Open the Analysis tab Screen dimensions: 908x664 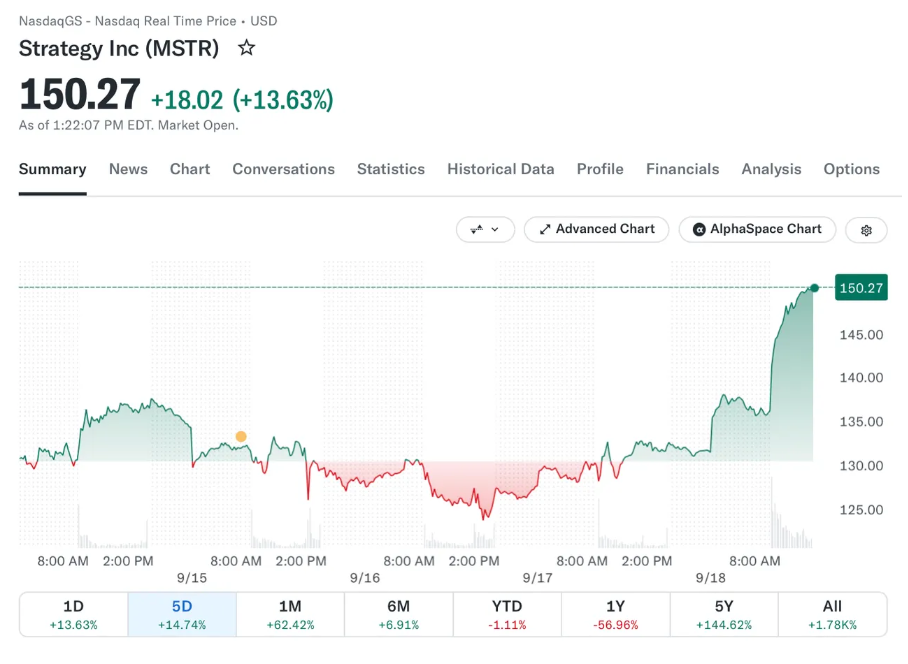(x=771, y=169)
